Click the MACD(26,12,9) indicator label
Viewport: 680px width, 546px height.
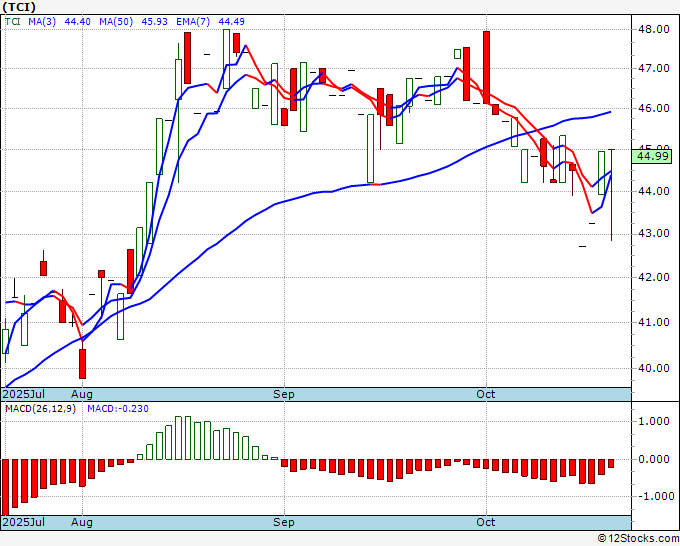tap(40, 409)
